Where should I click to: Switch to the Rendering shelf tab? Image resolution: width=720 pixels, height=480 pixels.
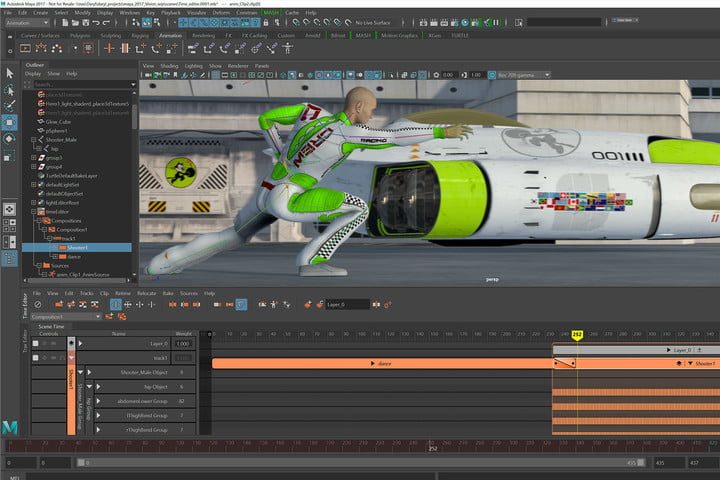pos(203,35)
